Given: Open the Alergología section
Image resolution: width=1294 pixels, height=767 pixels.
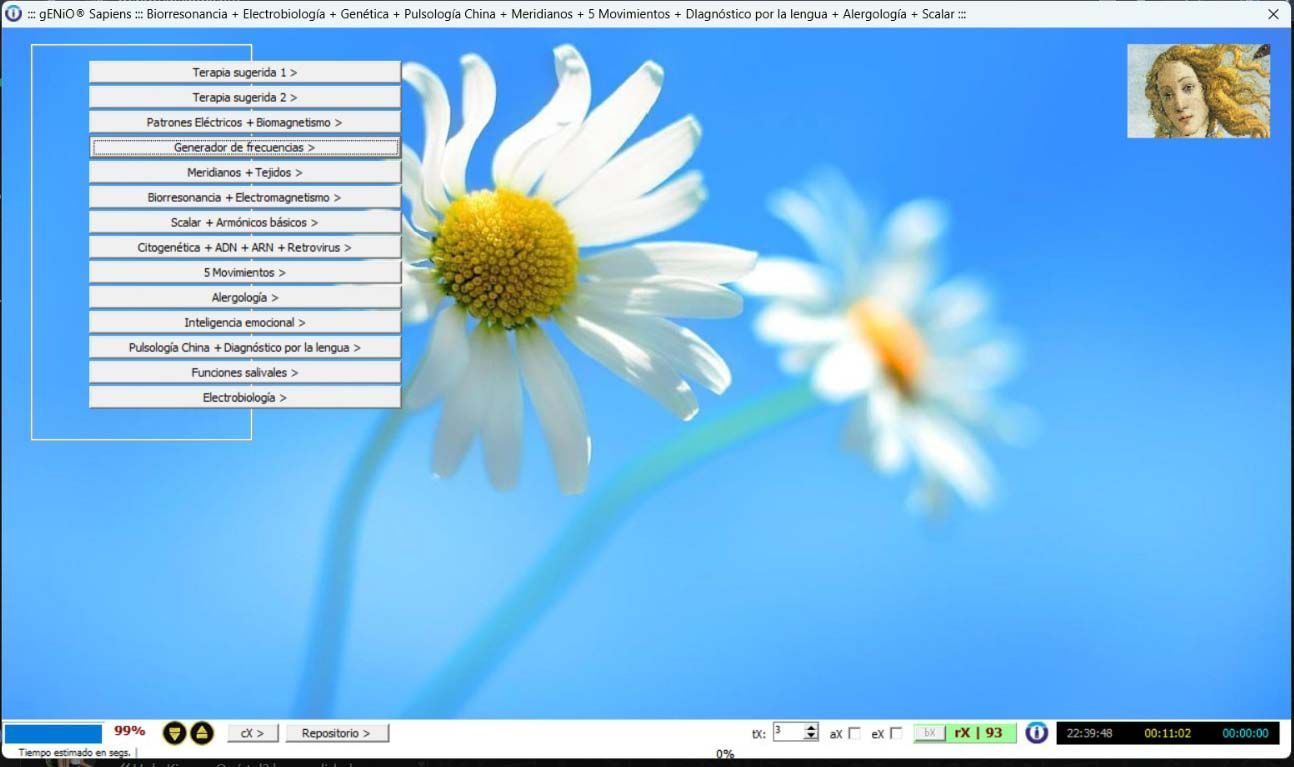Looking at the screenshot, I should pyautogui.click(x=245, y=297).
